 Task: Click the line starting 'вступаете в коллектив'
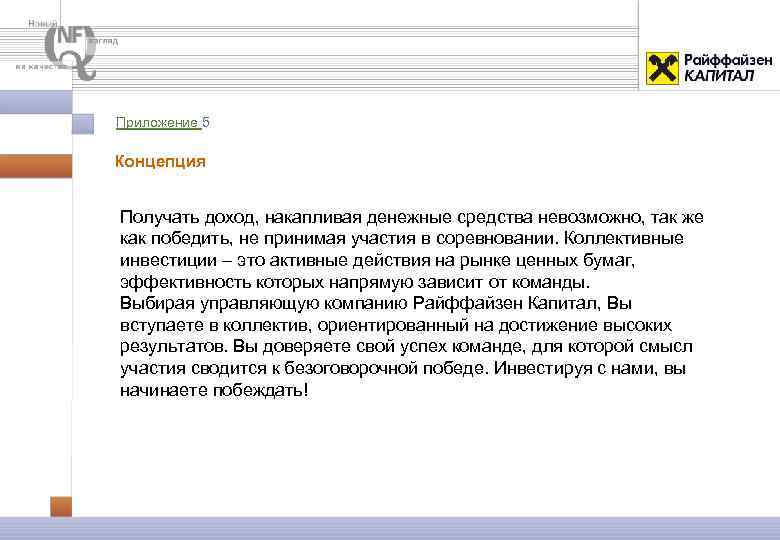point(395,325)
